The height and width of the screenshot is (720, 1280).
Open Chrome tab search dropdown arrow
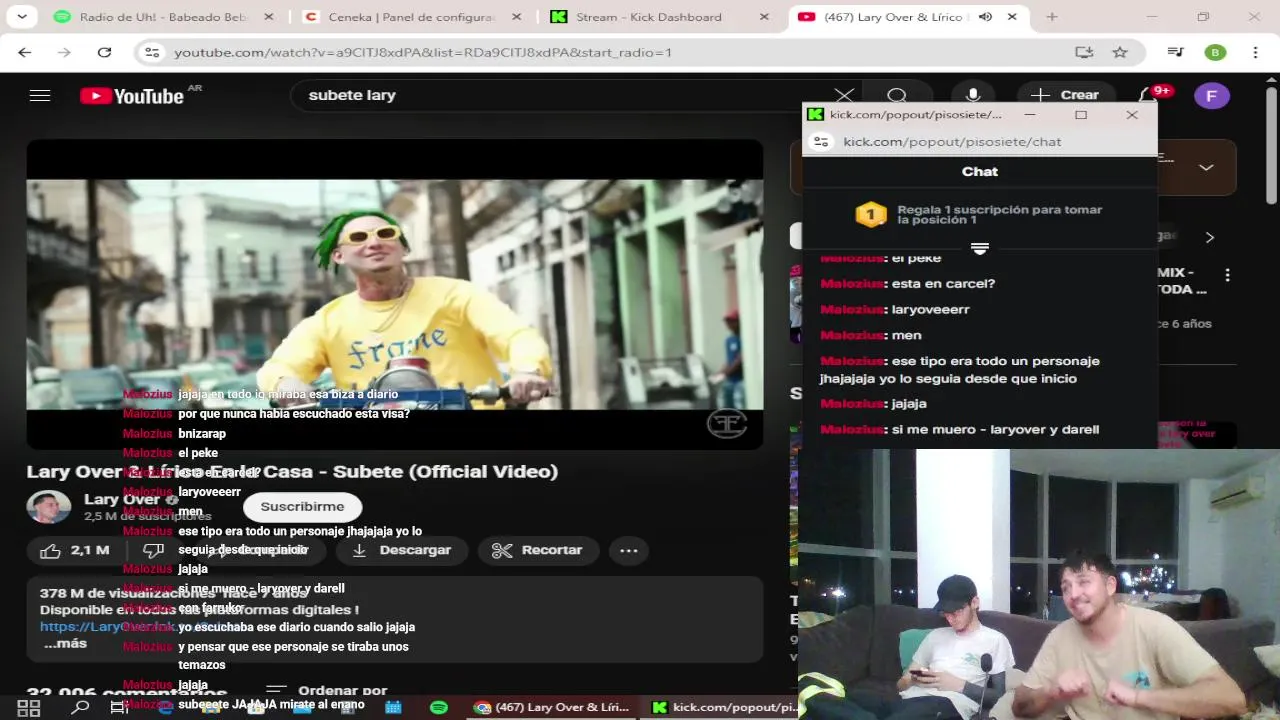coord(22,17)
